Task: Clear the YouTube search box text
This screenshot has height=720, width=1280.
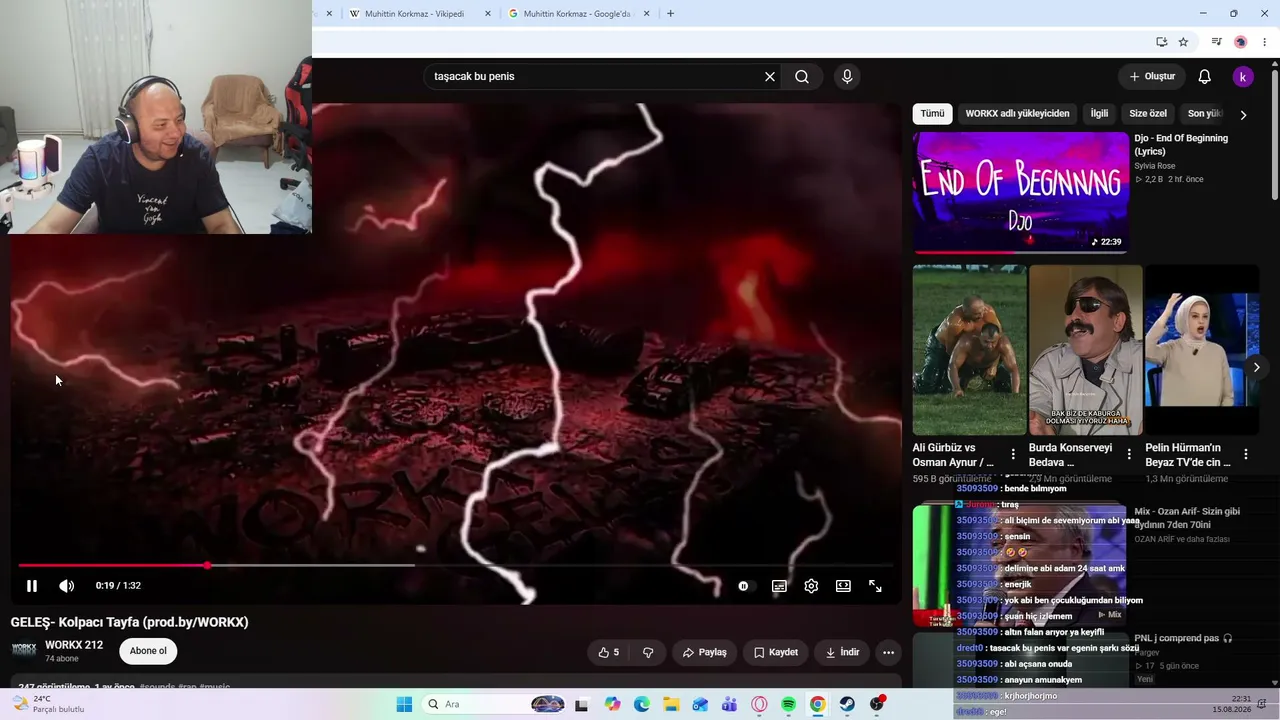Action: [x=770, y=77]
